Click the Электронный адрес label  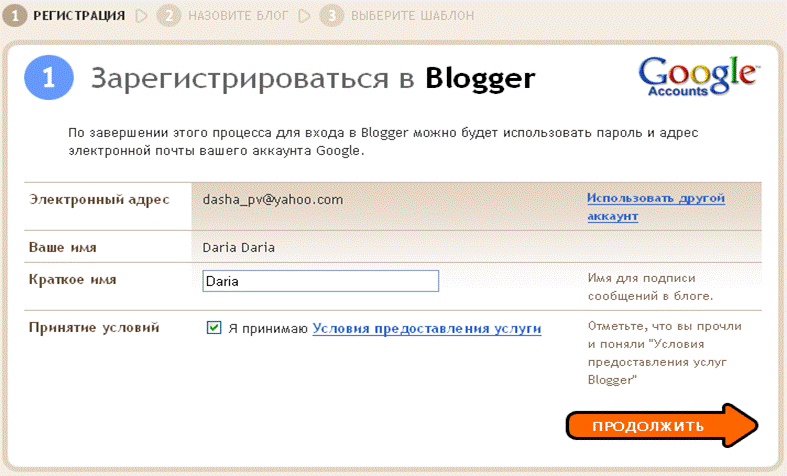click(99, 200)
